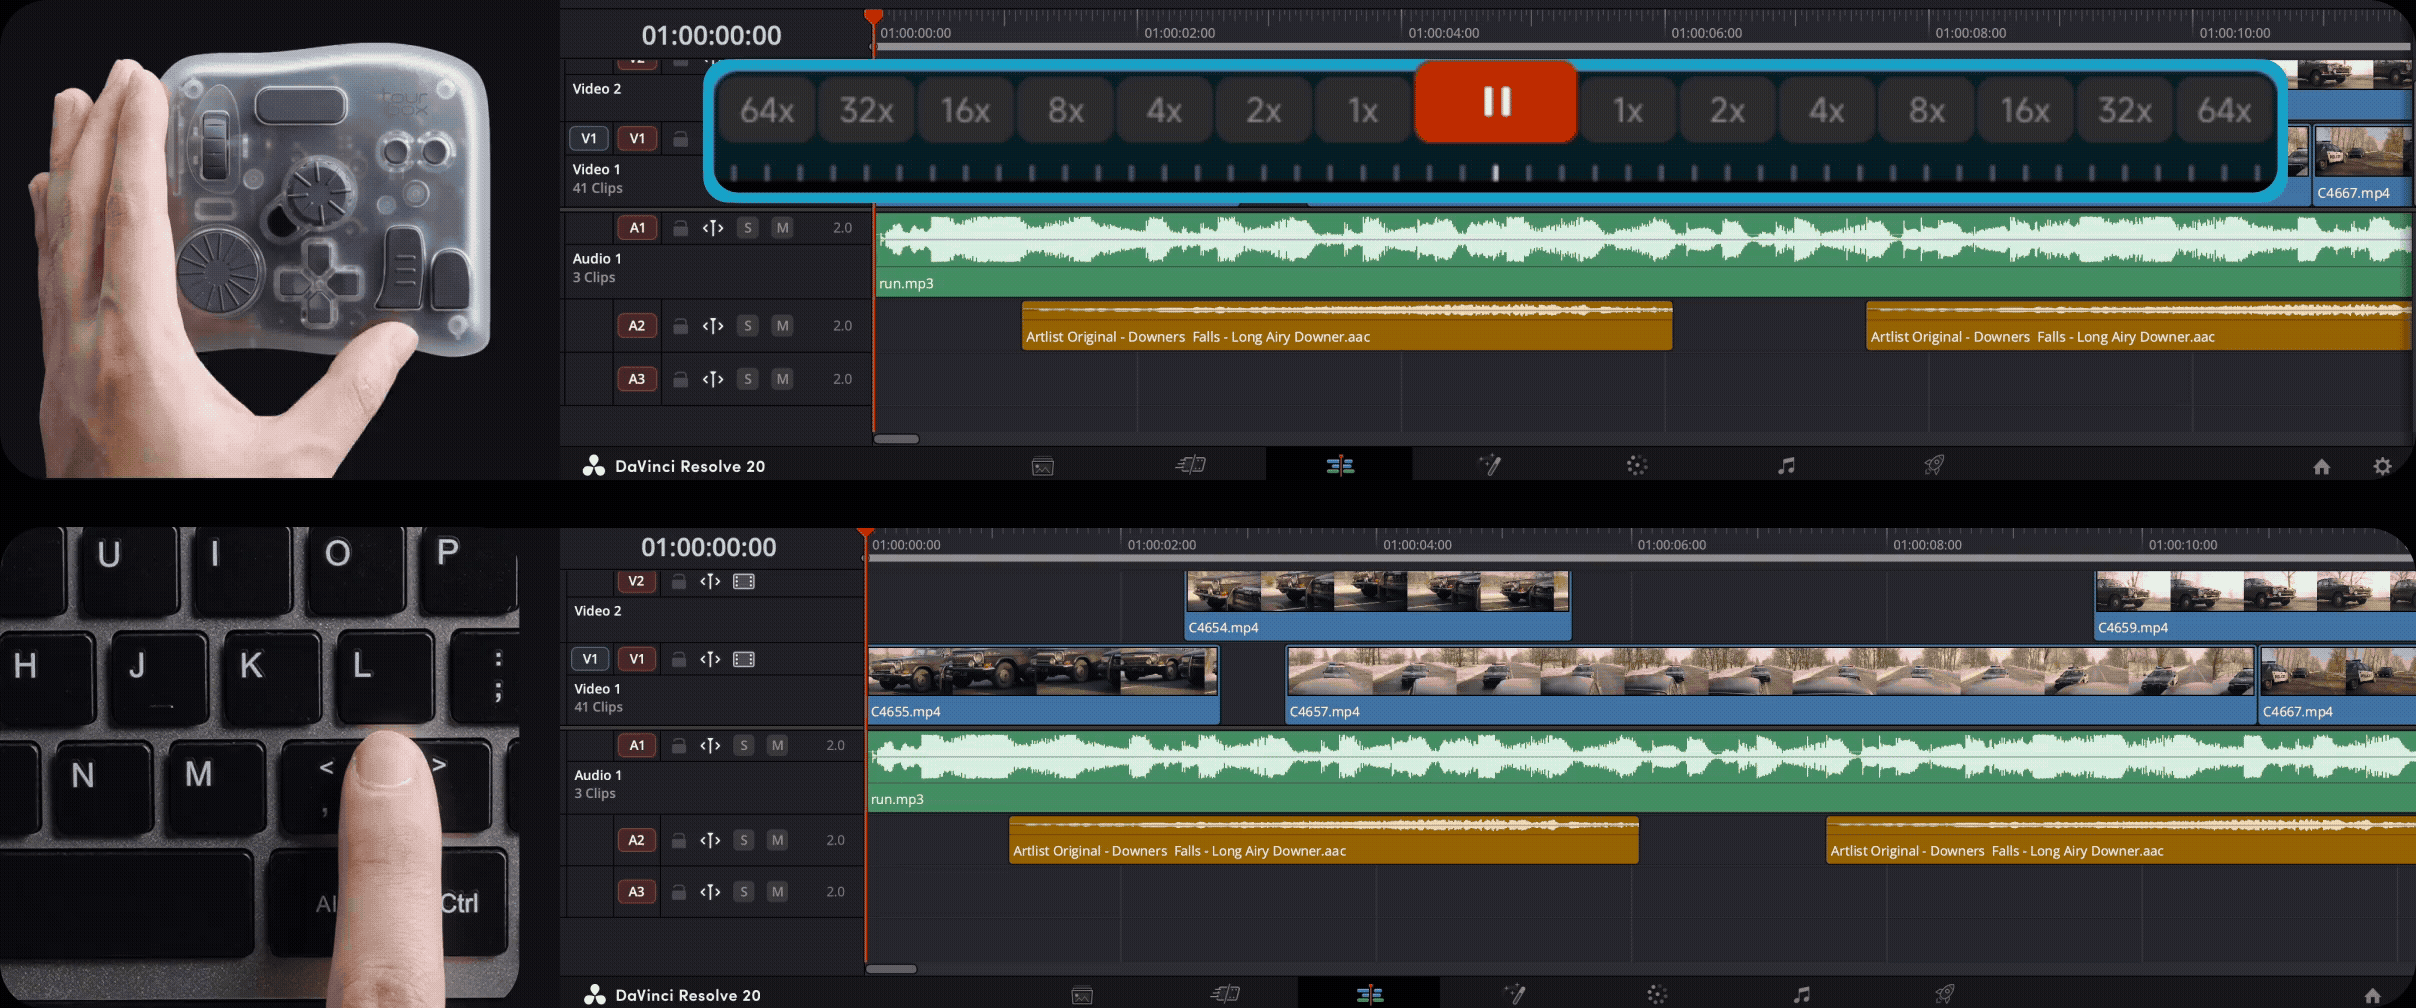Open the Media Pool icon
Image resolution: width=2416 pixels, height=1008 pixels.
coord(1042,465)
